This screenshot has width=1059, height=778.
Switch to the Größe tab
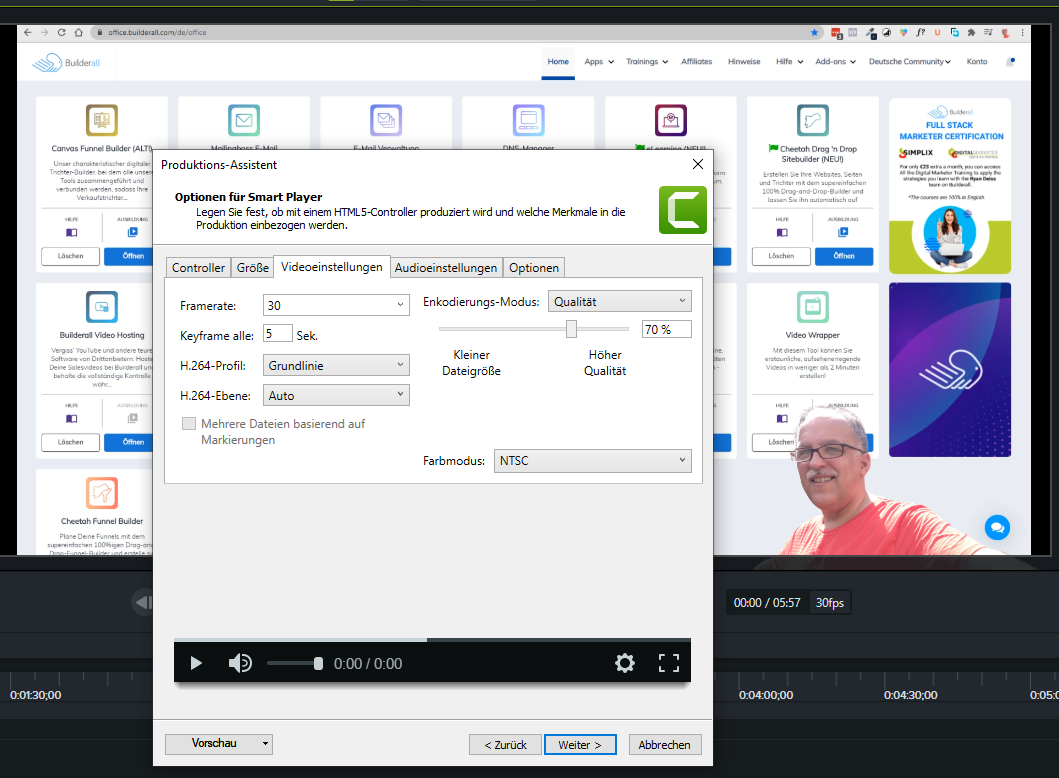tap(253, 267)
